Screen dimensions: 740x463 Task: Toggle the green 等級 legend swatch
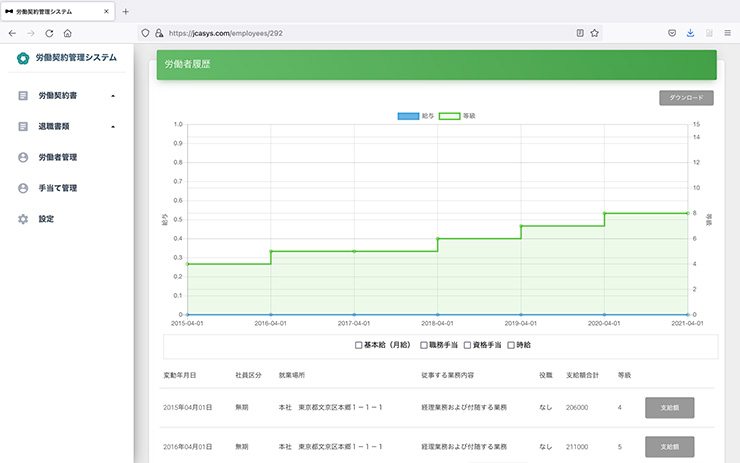coord(449,116)
